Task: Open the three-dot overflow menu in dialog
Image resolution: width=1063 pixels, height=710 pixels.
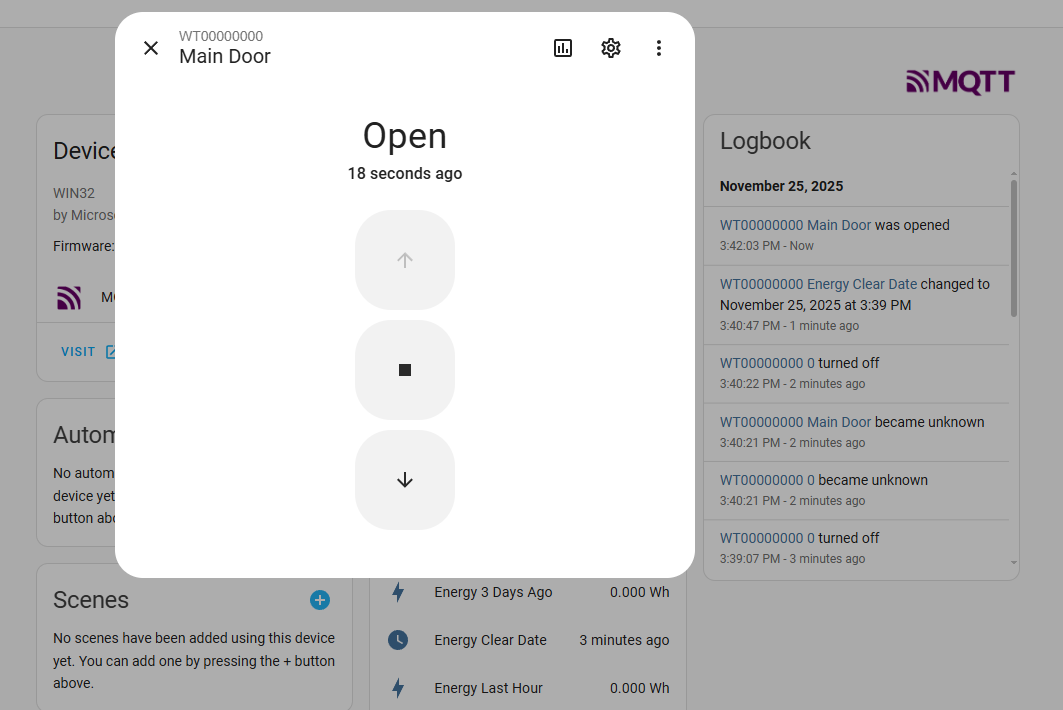Action: coord(658,48)
